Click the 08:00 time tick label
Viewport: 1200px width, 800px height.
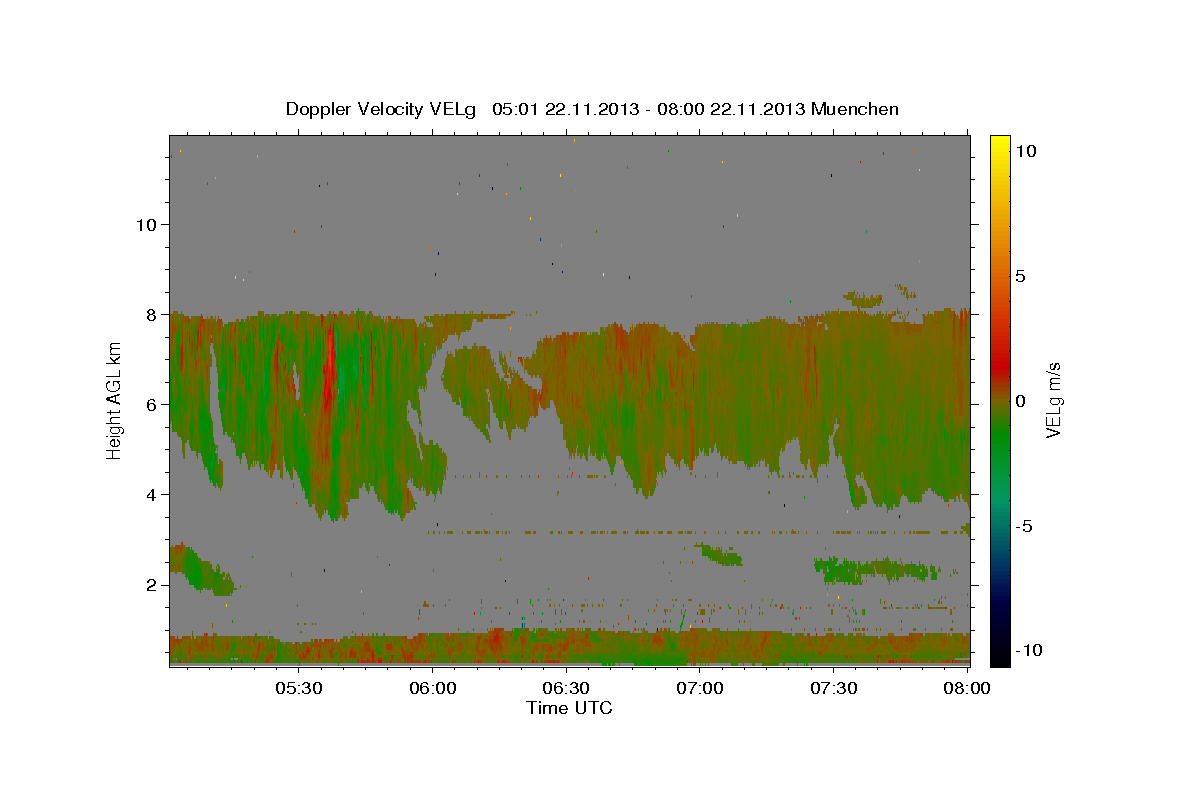click(x=967, y=688)
